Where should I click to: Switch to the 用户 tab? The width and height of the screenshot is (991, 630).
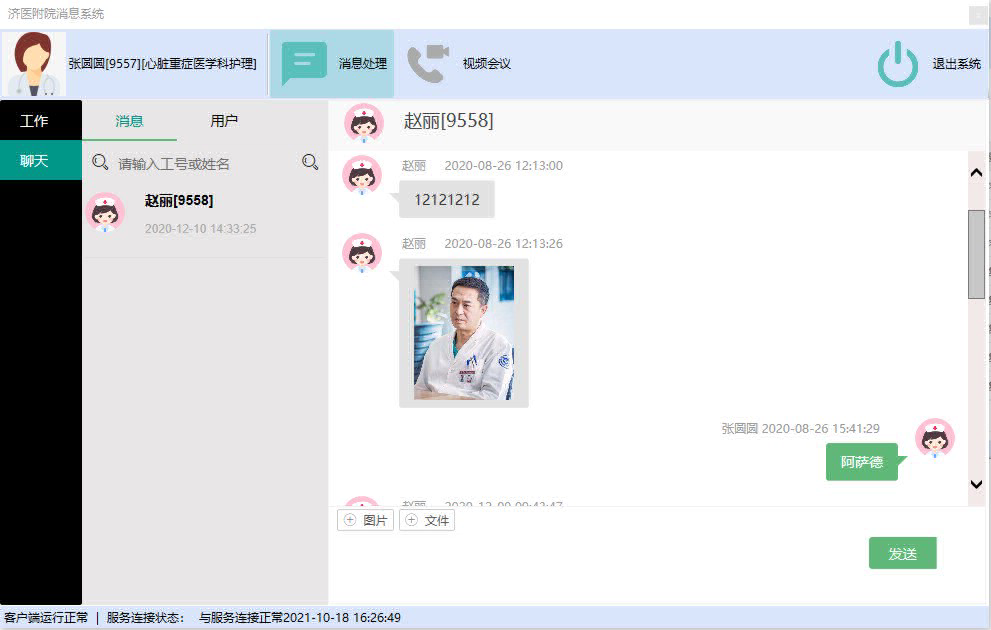click(x=224, y=121)
